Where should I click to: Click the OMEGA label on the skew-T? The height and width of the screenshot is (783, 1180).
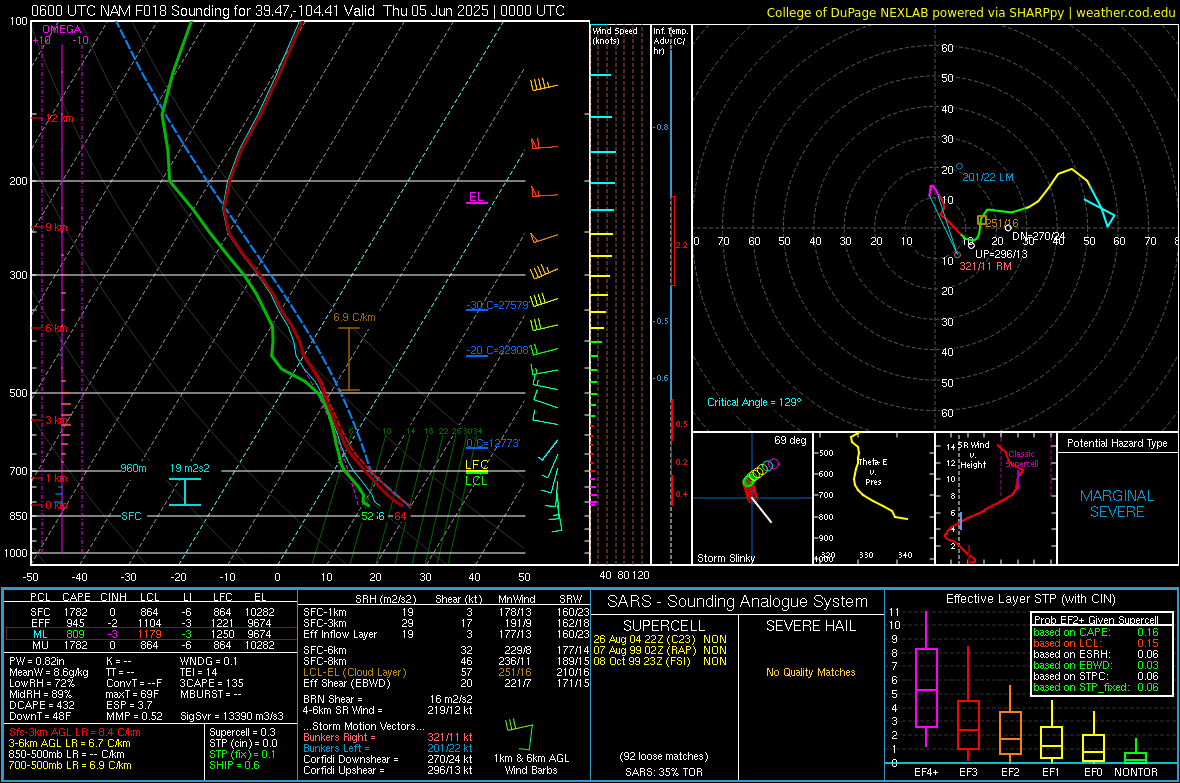point(62,29)
